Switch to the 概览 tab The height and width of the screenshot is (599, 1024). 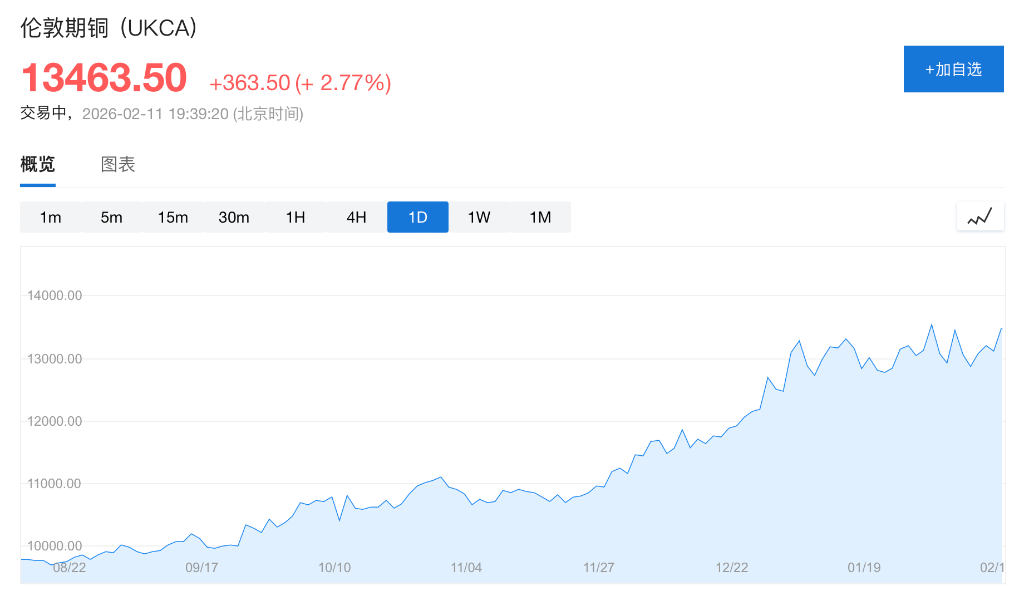coord(37,163)
